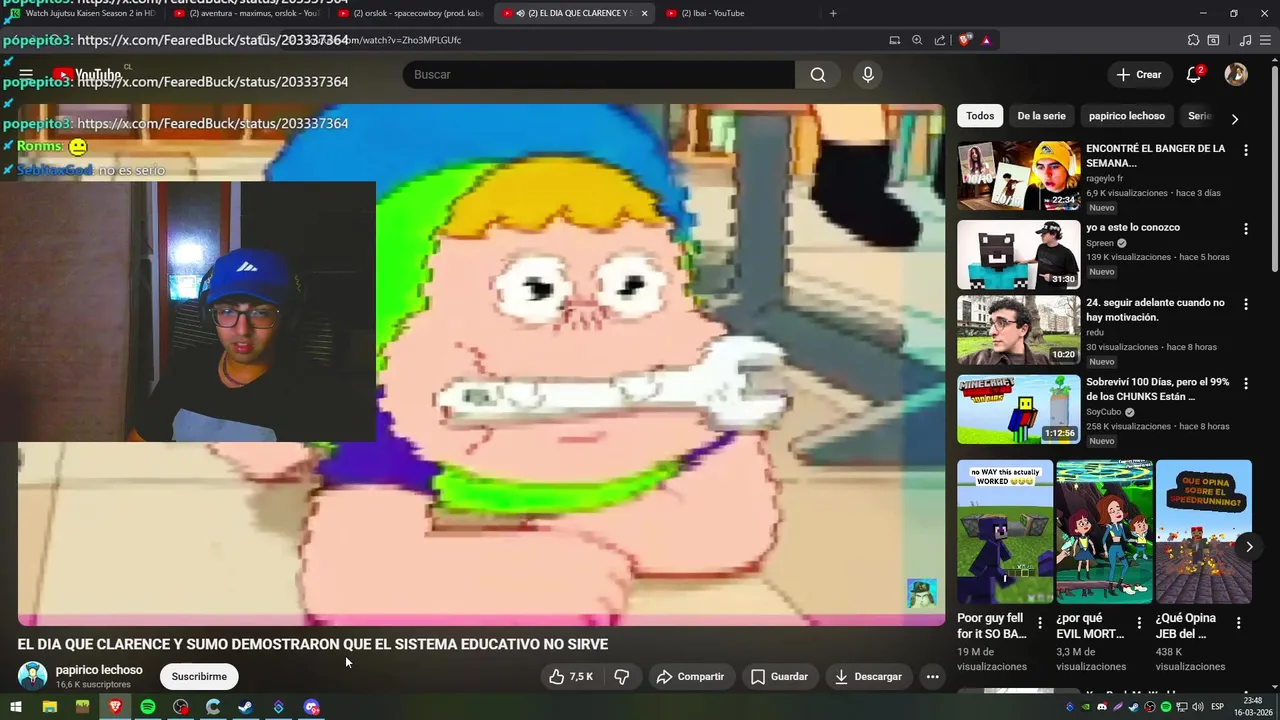Open the Brave sidebar panel icon
Screen dimensions: 1280x720
1213,40
